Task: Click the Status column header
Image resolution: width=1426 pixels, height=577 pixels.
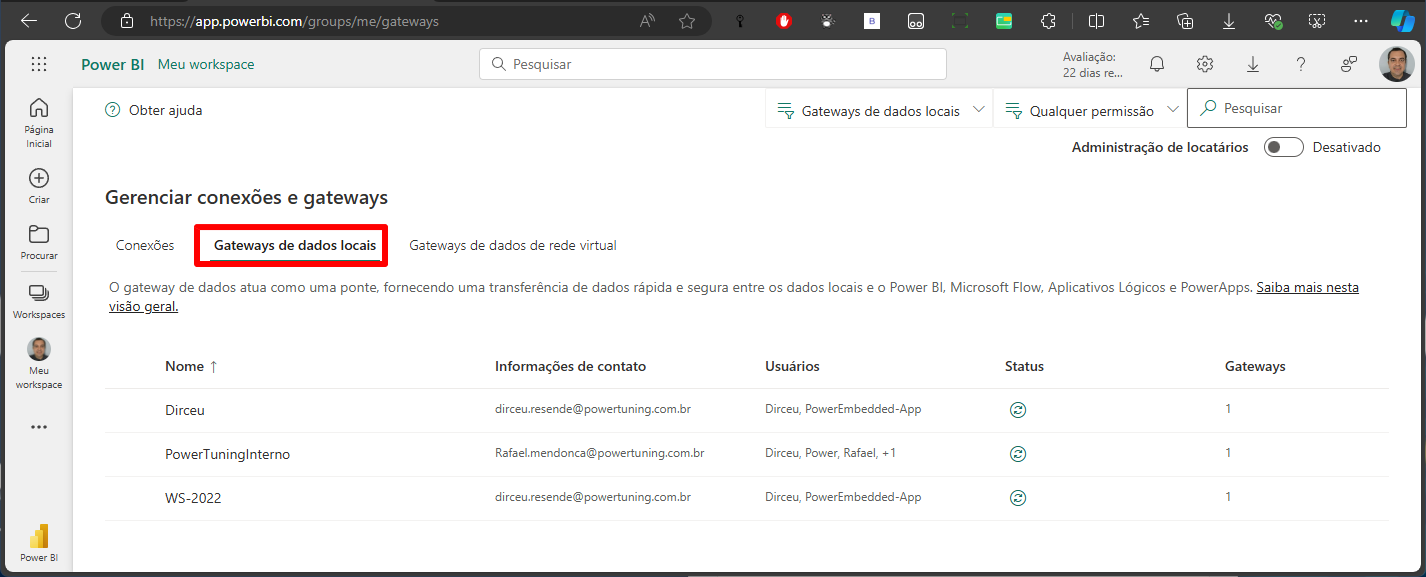Action: pos(1024,366)
